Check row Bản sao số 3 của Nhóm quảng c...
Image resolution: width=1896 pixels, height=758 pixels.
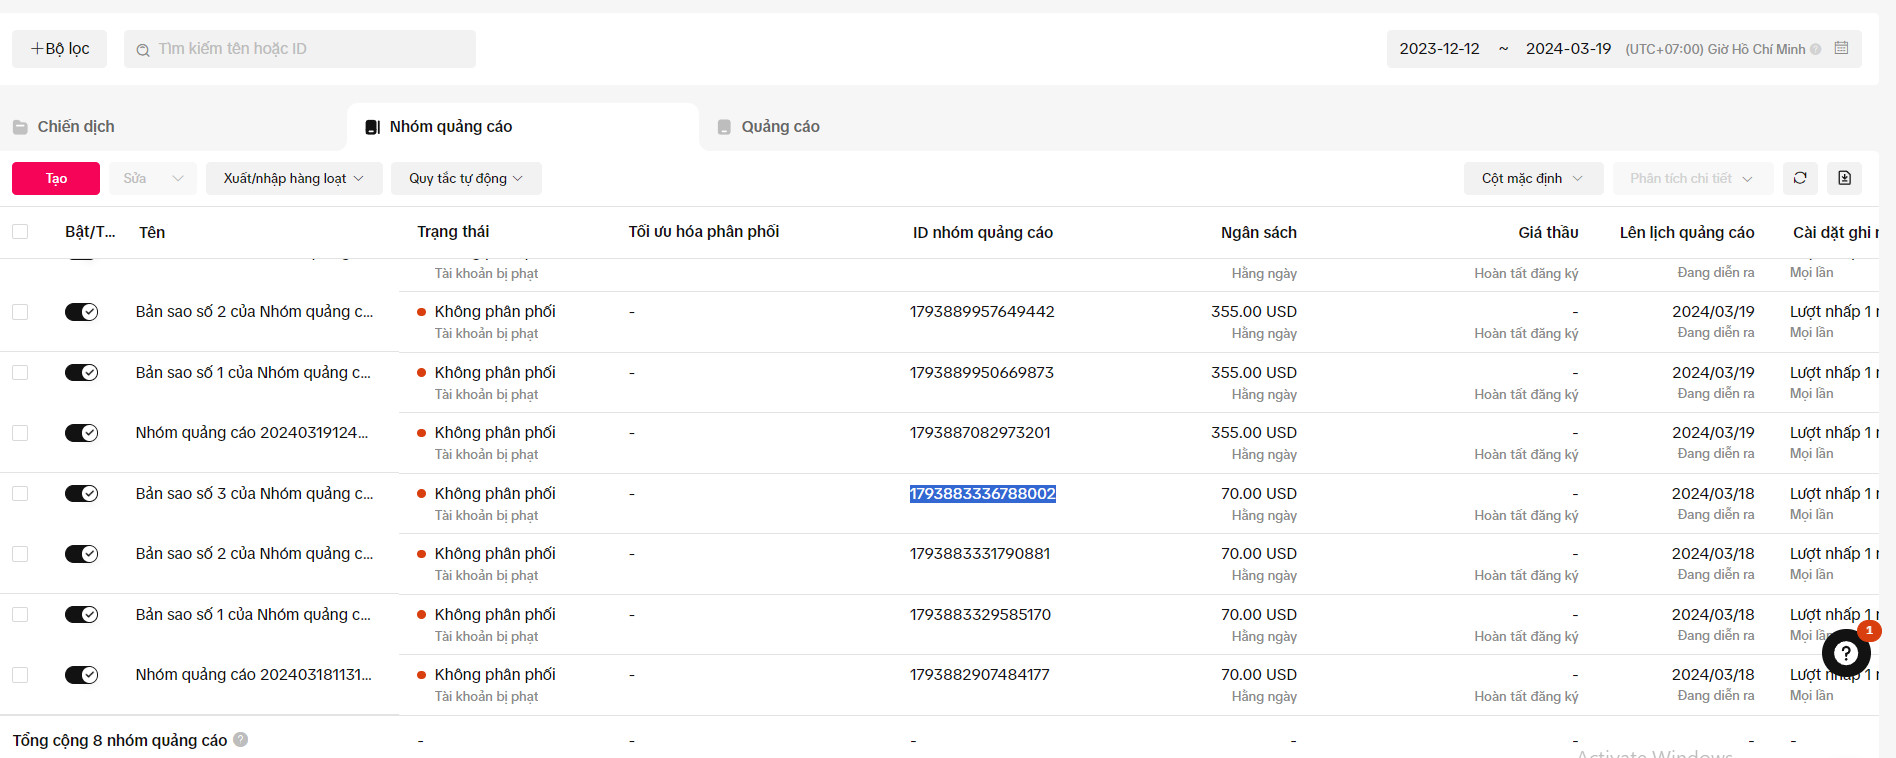click(x=20, y=493)
